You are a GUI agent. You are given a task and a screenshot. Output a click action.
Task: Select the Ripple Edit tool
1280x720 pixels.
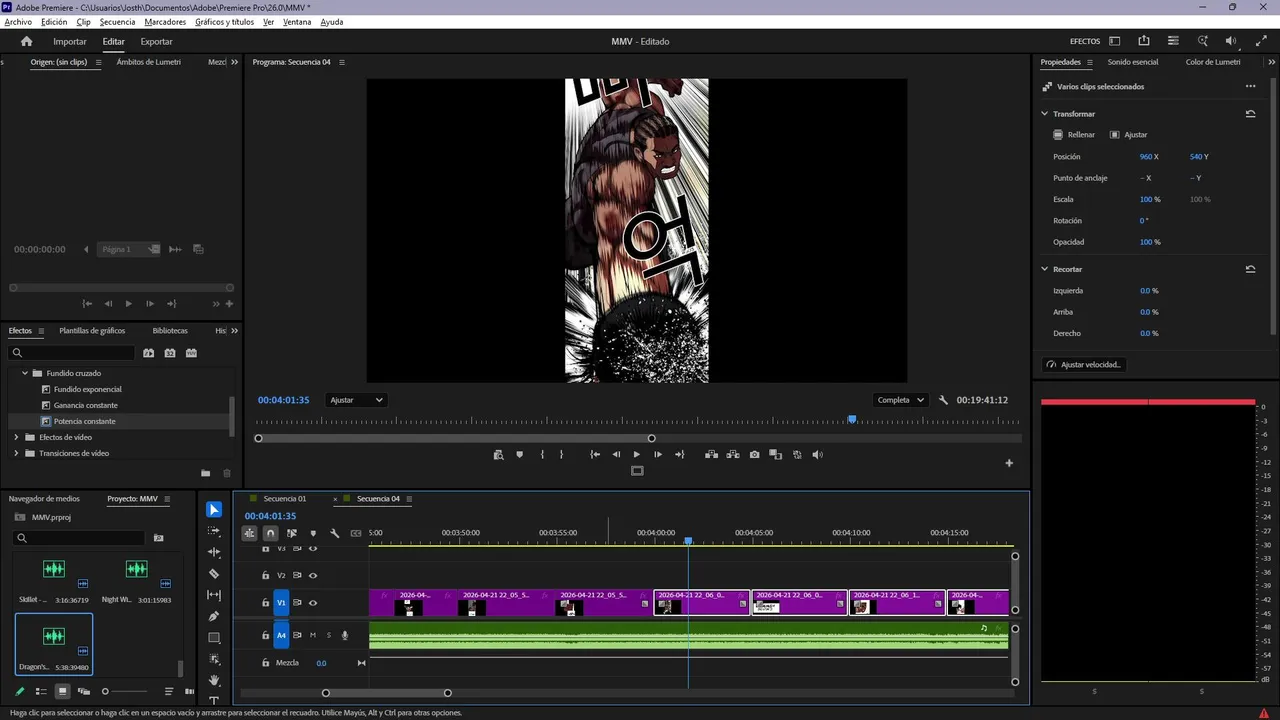(214, 552)
